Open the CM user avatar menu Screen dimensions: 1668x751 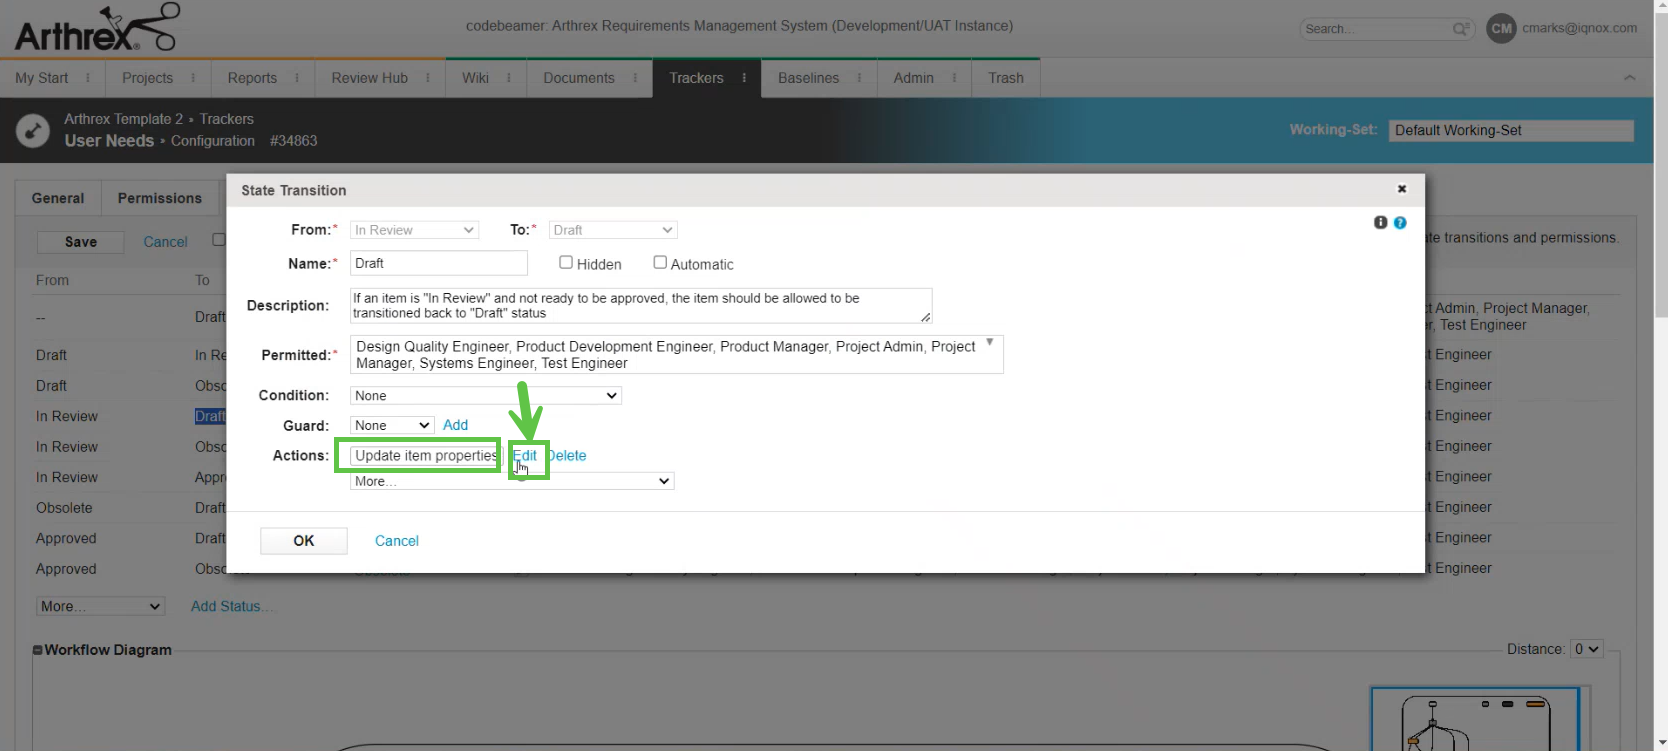point(1501,29)
